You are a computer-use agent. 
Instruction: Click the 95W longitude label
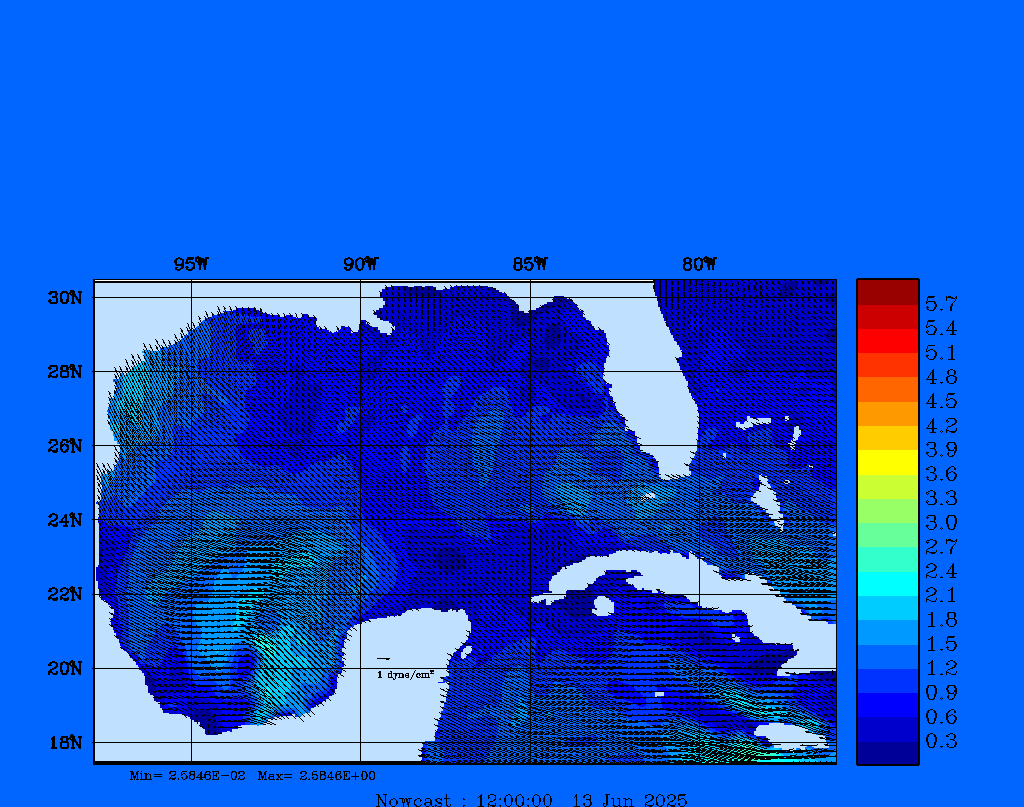(191, 264)
